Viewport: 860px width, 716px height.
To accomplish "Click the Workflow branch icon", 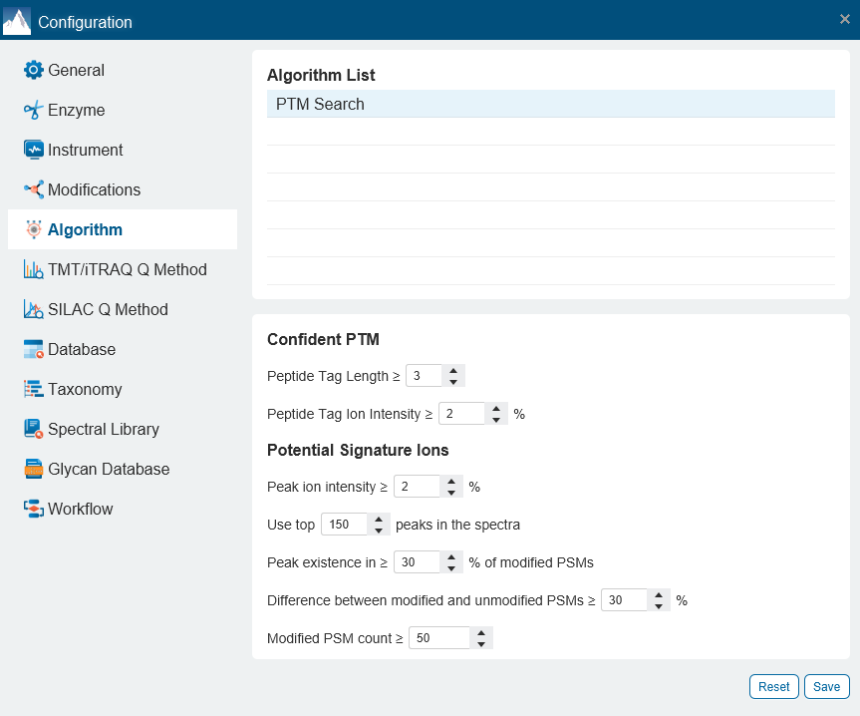I will click(x=35, y=509).
